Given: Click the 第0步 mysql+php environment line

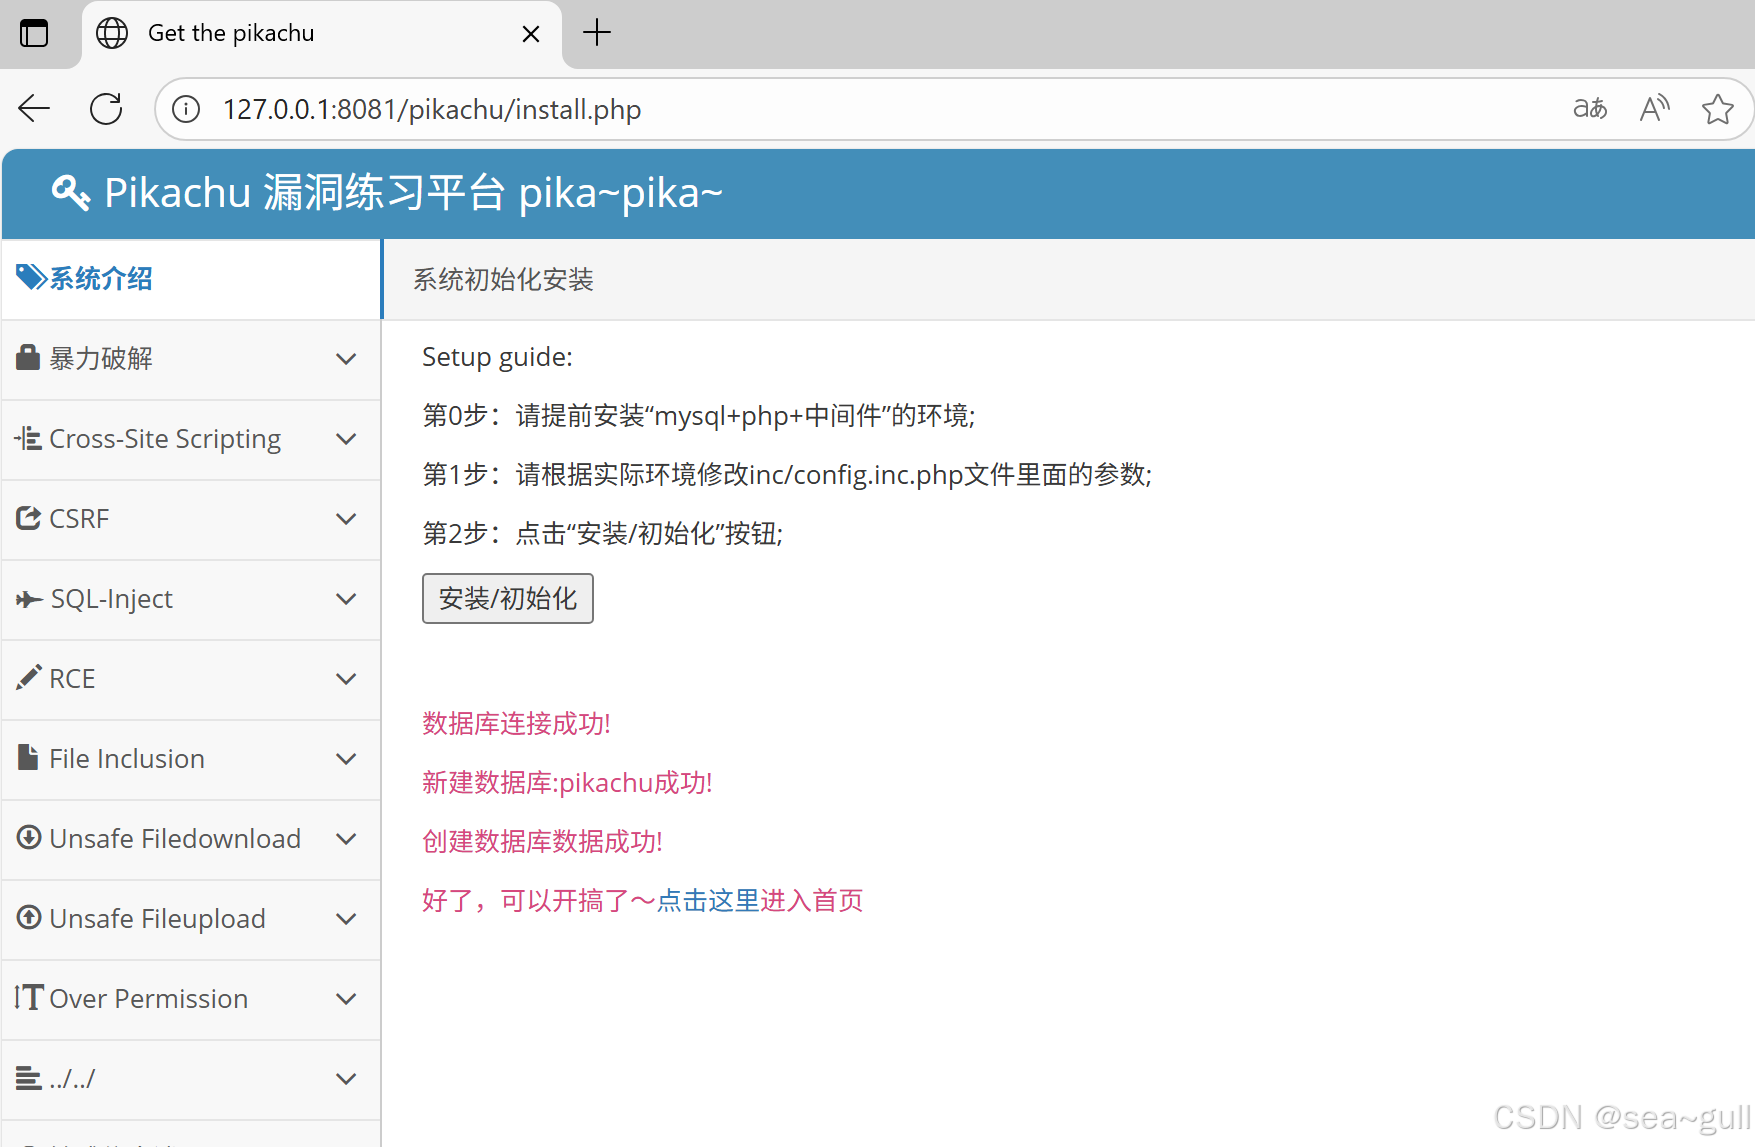Looking at the screenshot, I should click(x=699, y=415).
